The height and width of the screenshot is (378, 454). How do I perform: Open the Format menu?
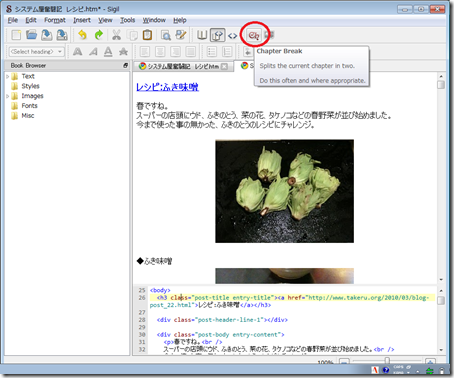click(x=55, y=20)
